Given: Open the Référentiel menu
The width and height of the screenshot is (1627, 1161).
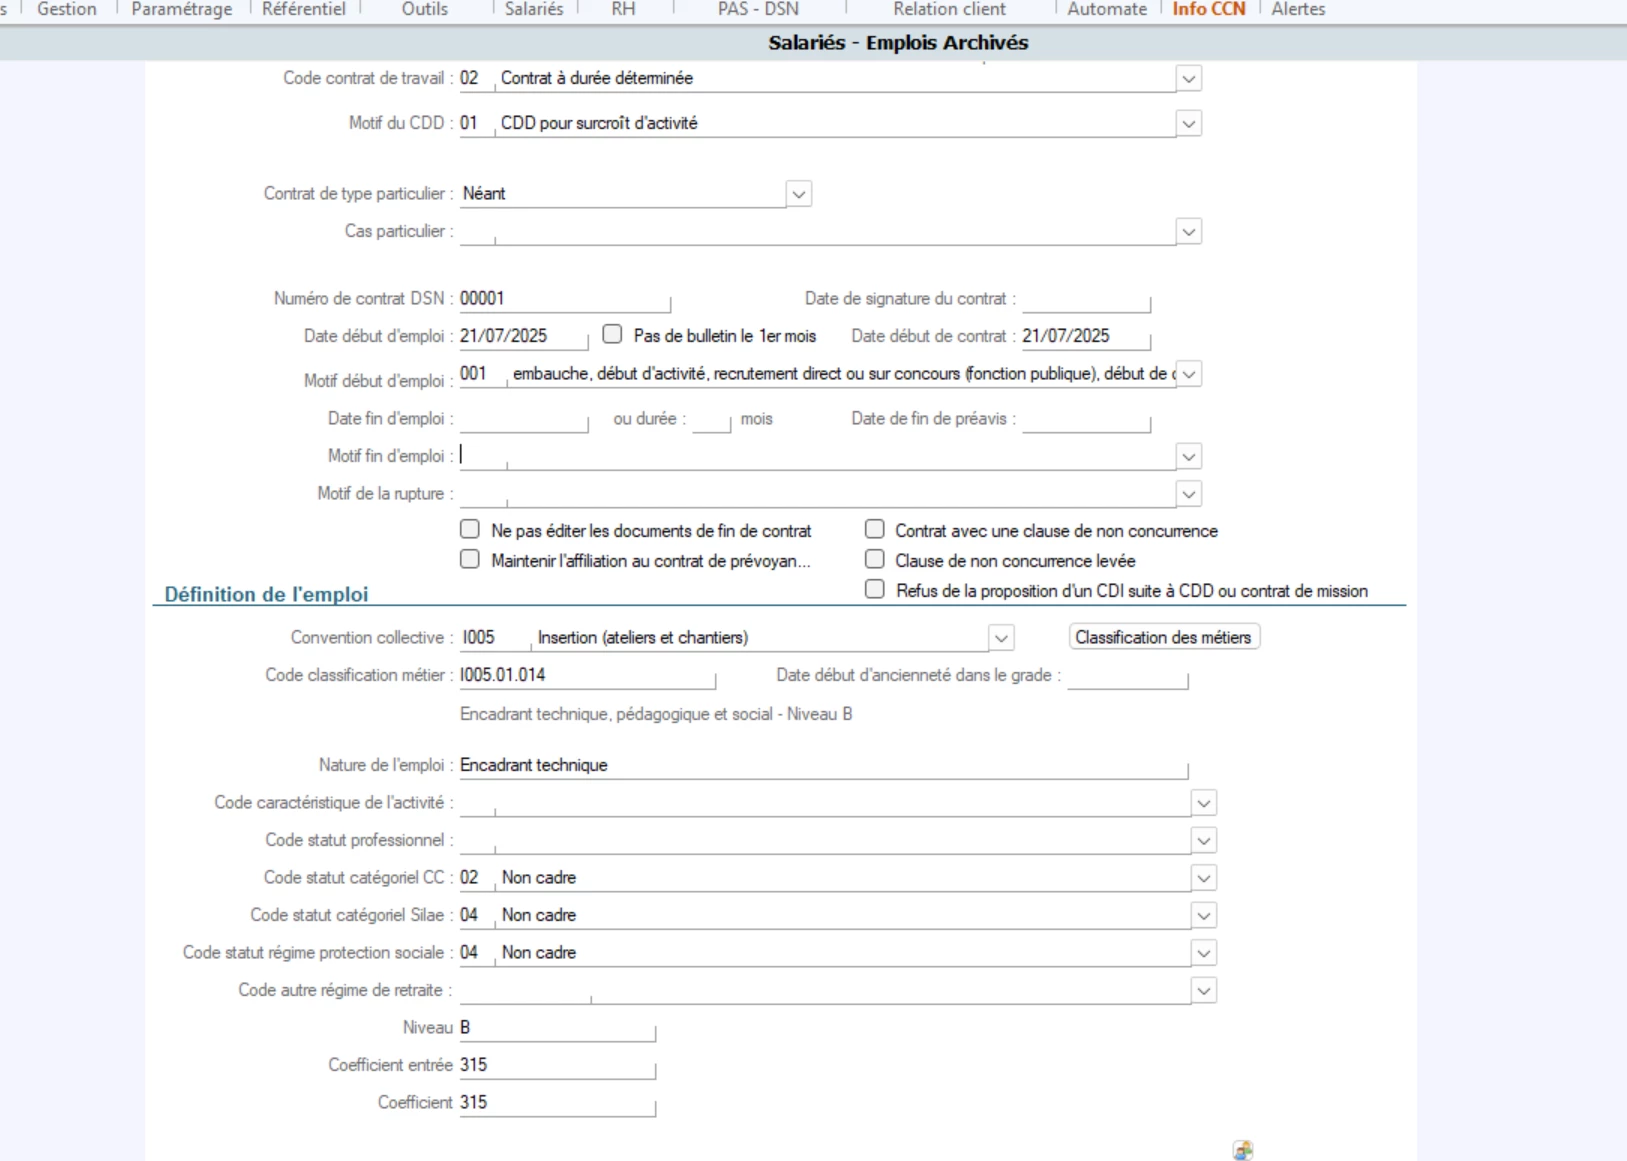Looking at the screenshot, I should click(304, 9).
